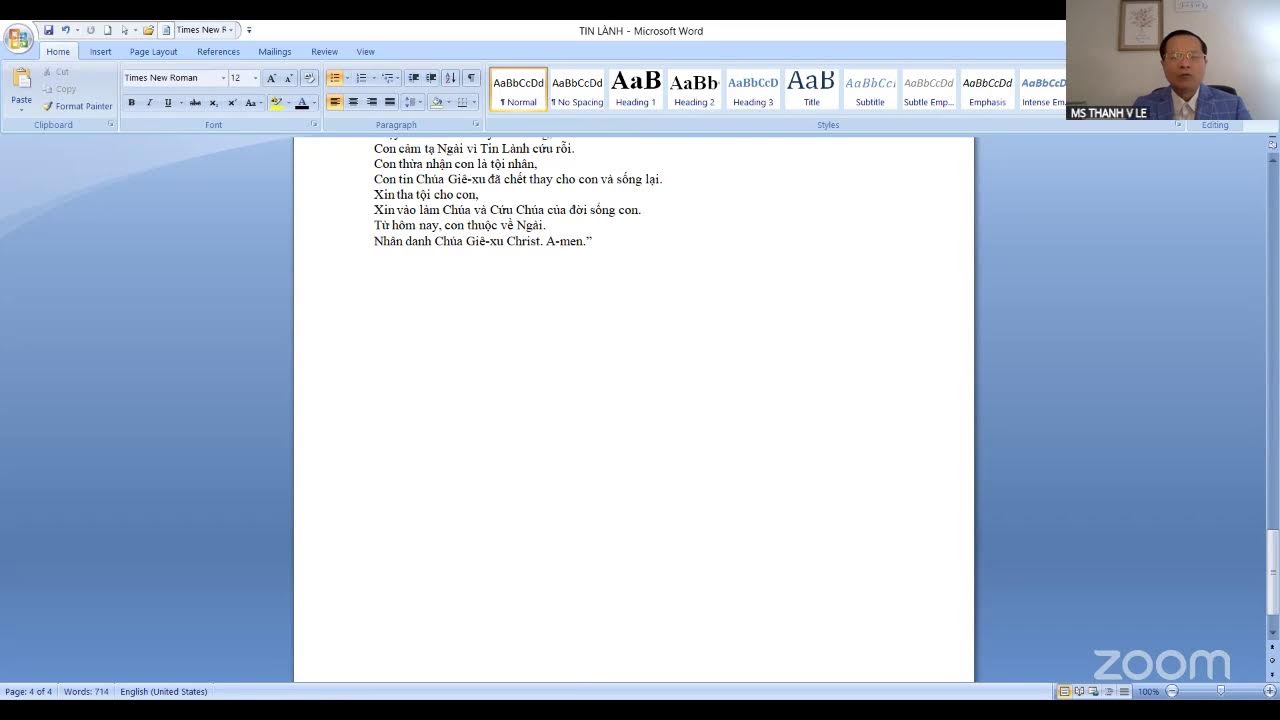The width and height of the screenshot is (1280, 720).
Task: Align text to the right
Action: [x=371, y=102]
